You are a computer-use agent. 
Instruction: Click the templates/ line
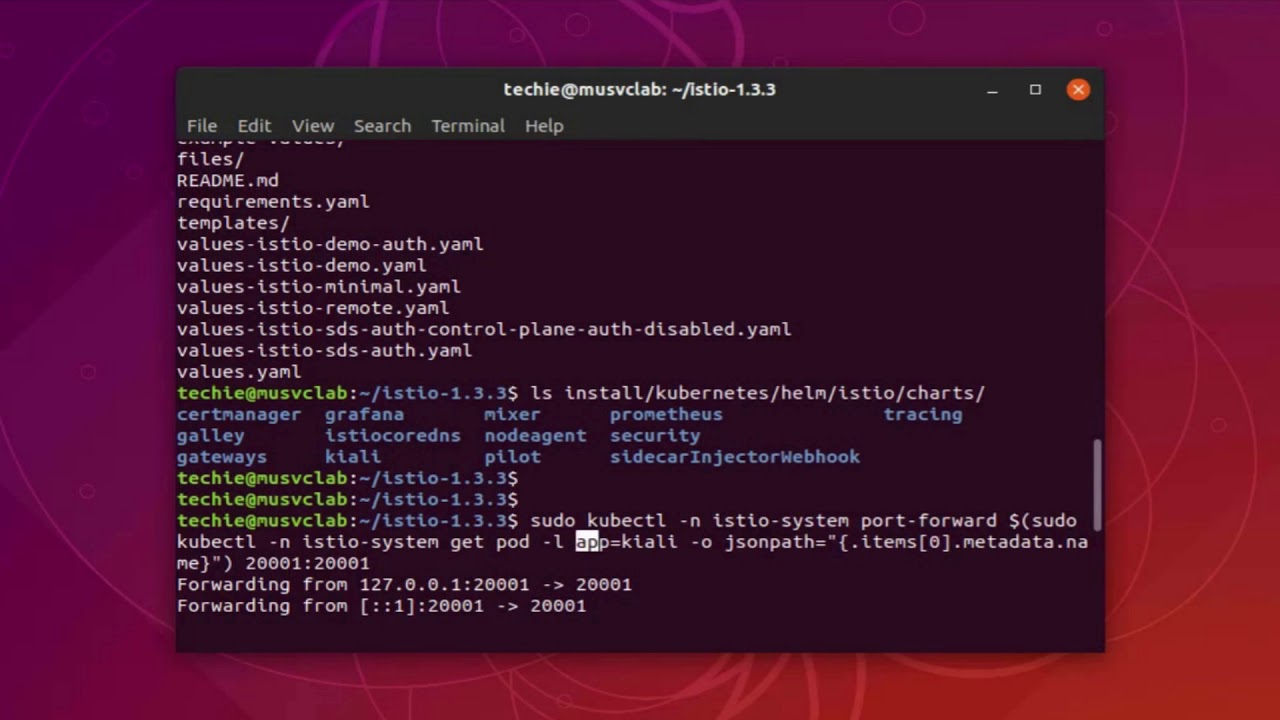pyautogui.click(x=233, y=223)
